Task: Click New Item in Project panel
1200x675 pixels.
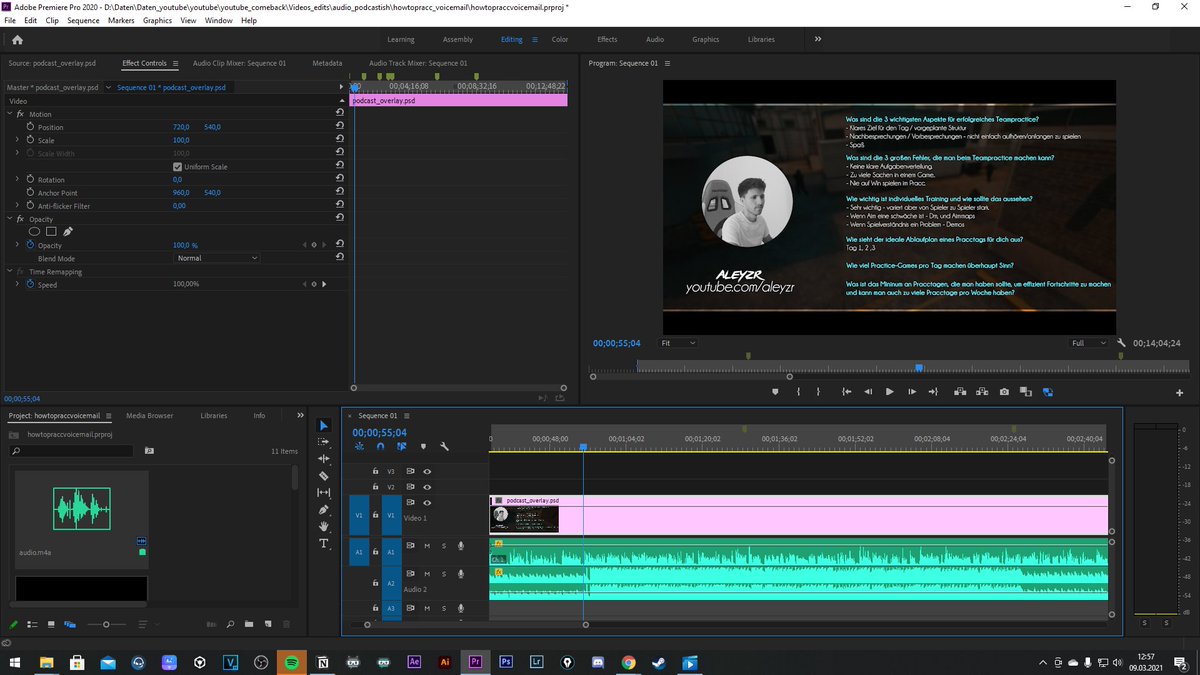Action: (x=268, y=624)
